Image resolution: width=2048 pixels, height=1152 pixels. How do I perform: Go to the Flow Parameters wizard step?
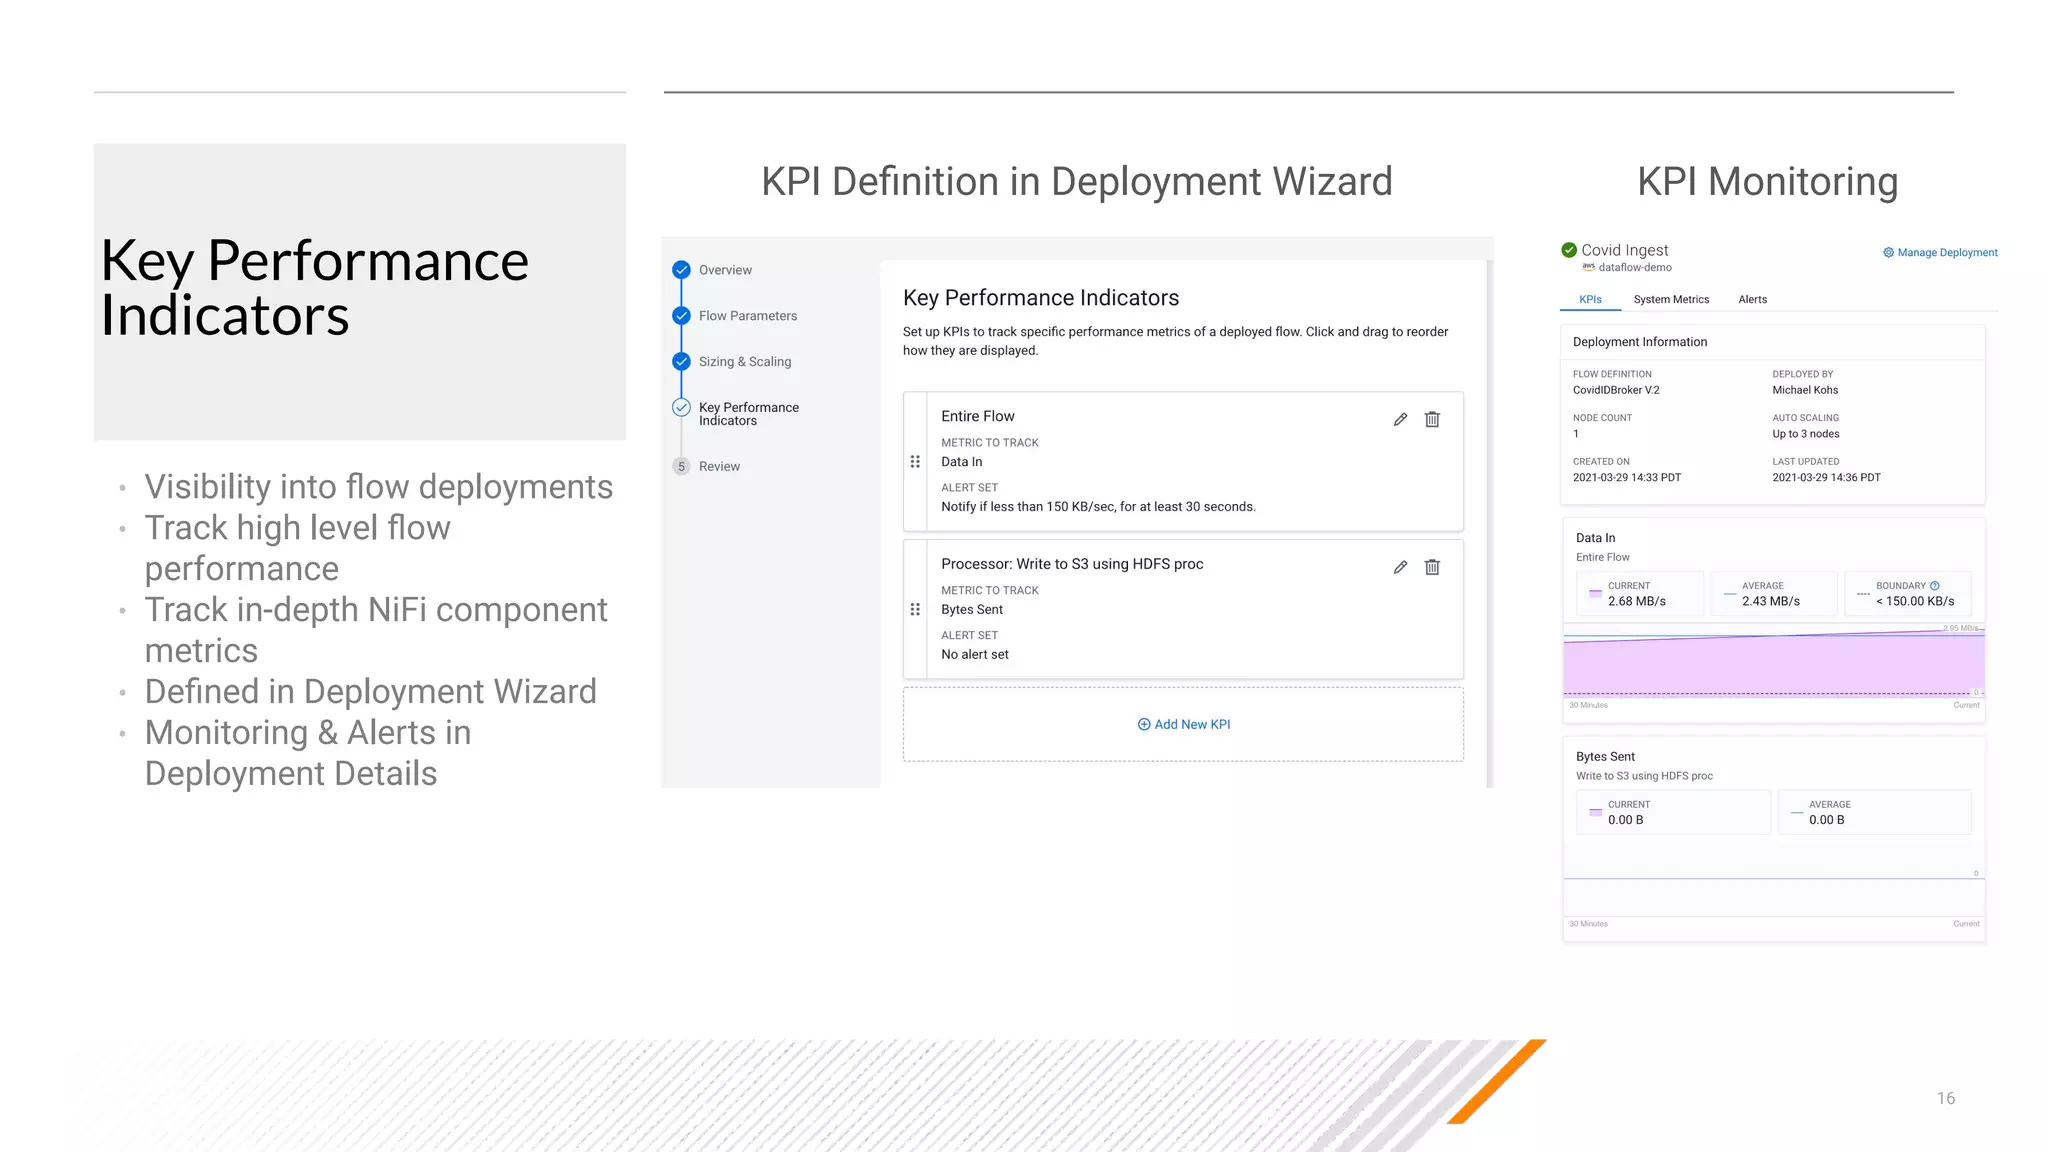(x=748, y=316)
